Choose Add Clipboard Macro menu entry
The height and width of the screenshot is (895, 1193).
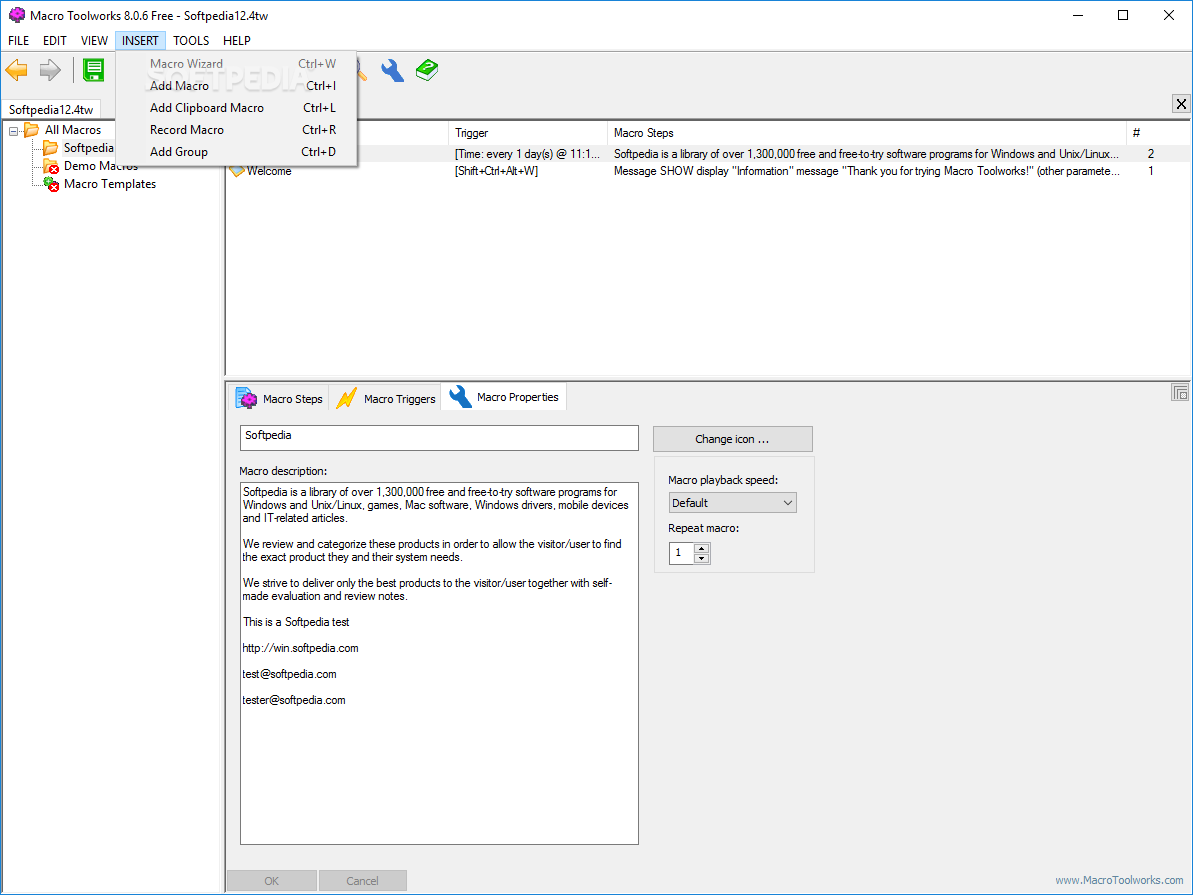pos(237,108)
